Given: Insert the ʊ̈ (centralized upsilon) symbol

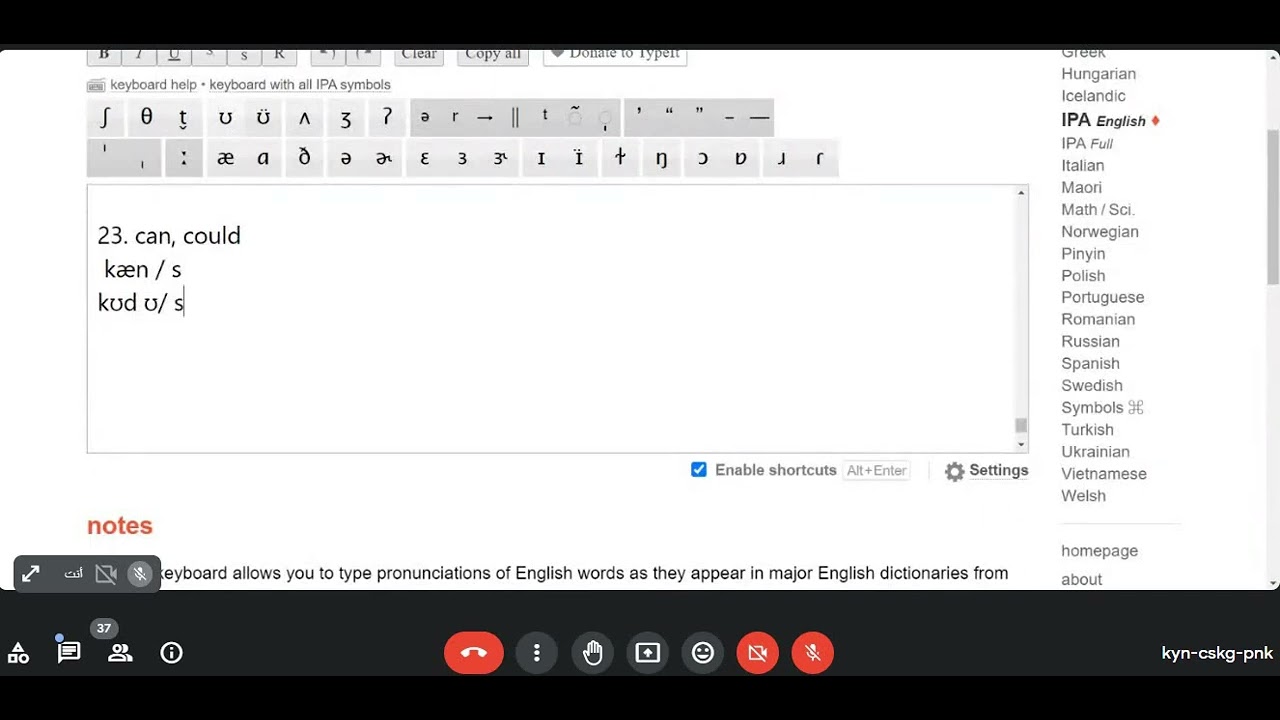Looking at the screenshot, I should [263, 117].
